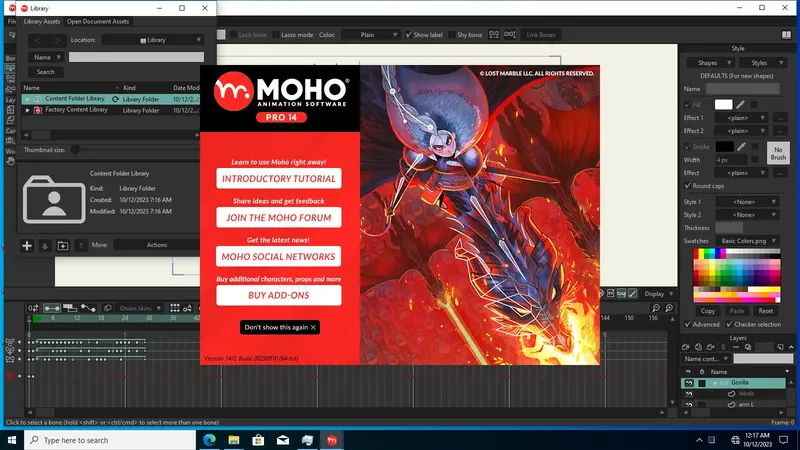This screenshot has width=800, height=450.
Task: Click the white Fill color swatch
Action: [x=723, y=104]
